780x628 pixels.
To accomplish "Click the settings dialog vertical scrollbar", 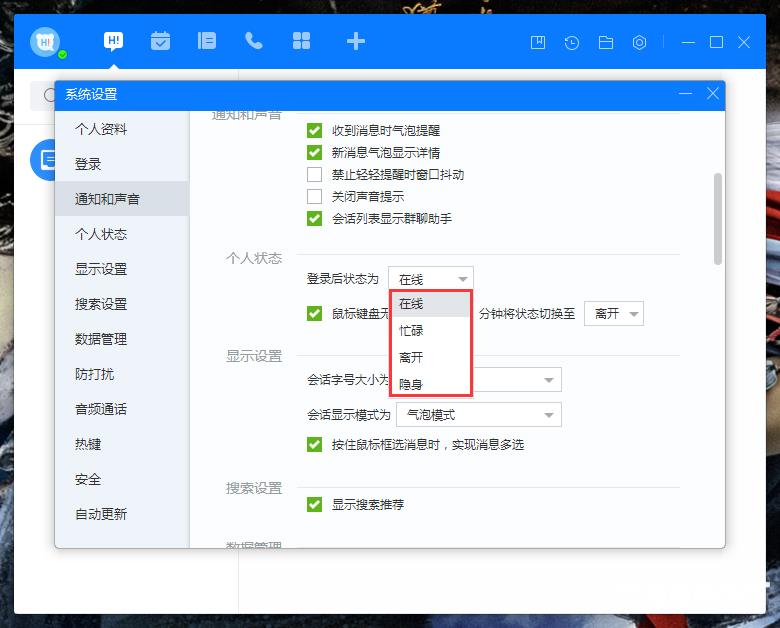I will tap(717, 219).
